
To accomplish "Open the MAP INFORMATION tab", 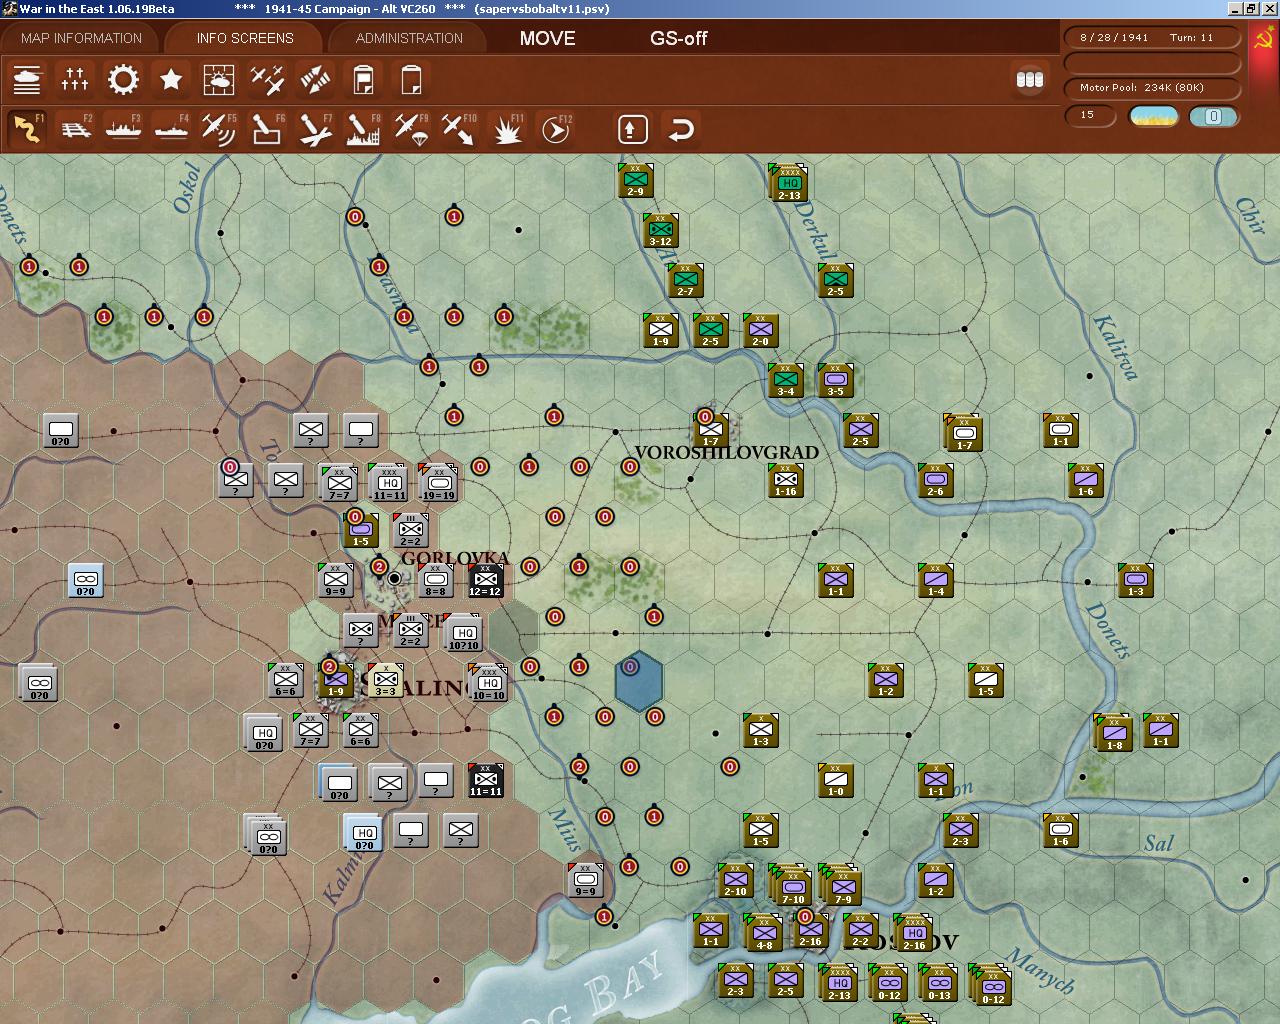I will (81, 38).
